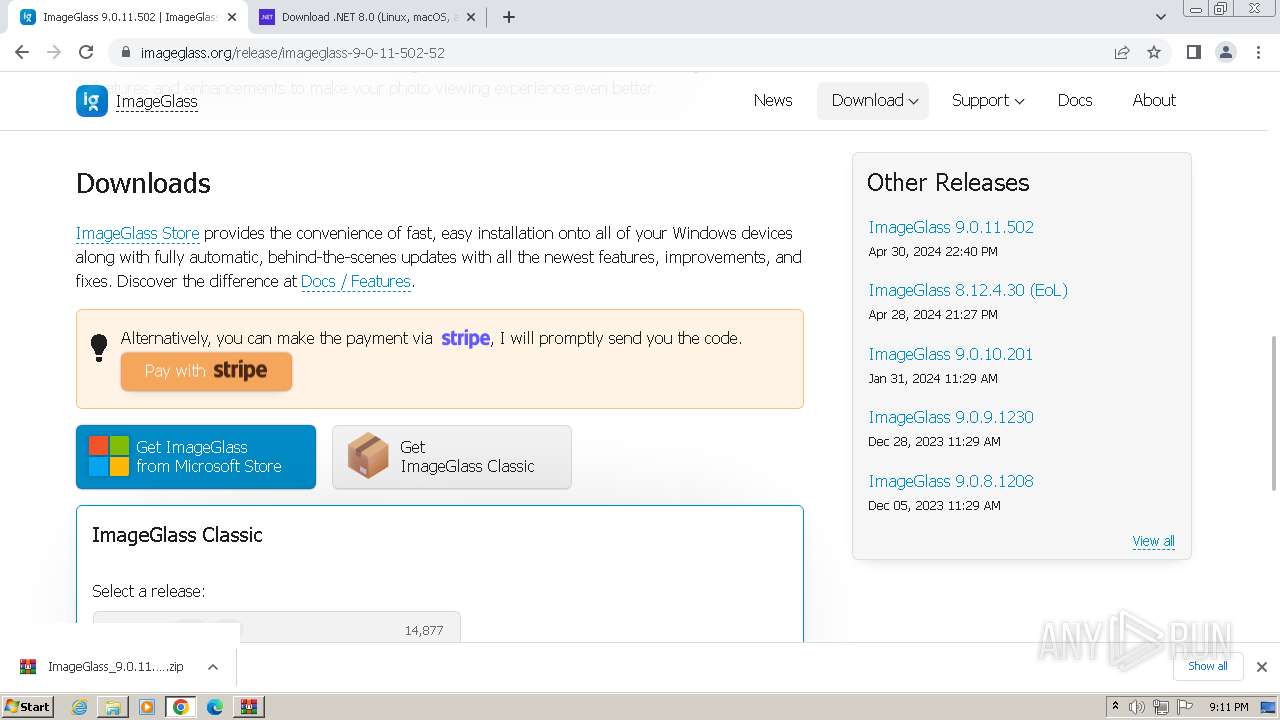Click the Show desktop button

pos(1269,707)
